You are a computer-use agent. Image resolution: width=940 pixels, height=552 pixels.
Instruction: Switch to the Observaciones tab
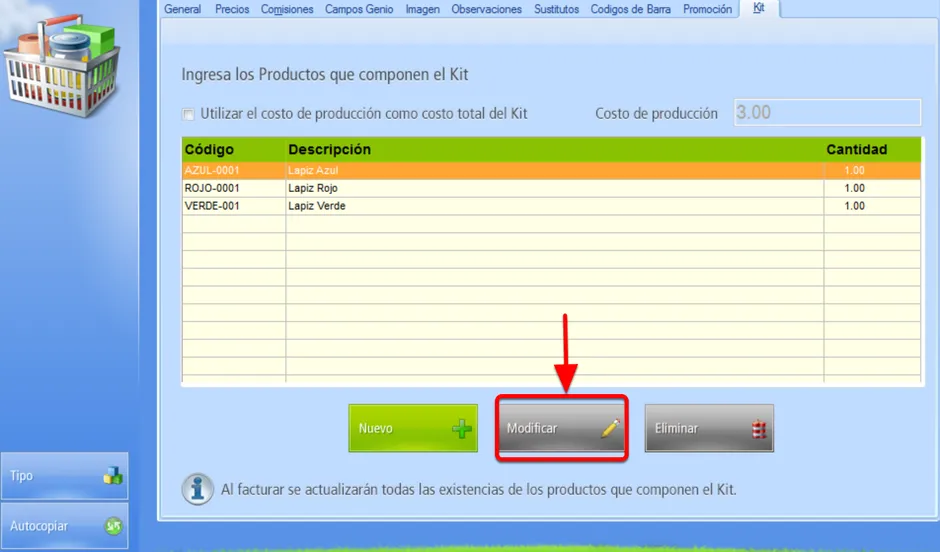coord(486,9)
